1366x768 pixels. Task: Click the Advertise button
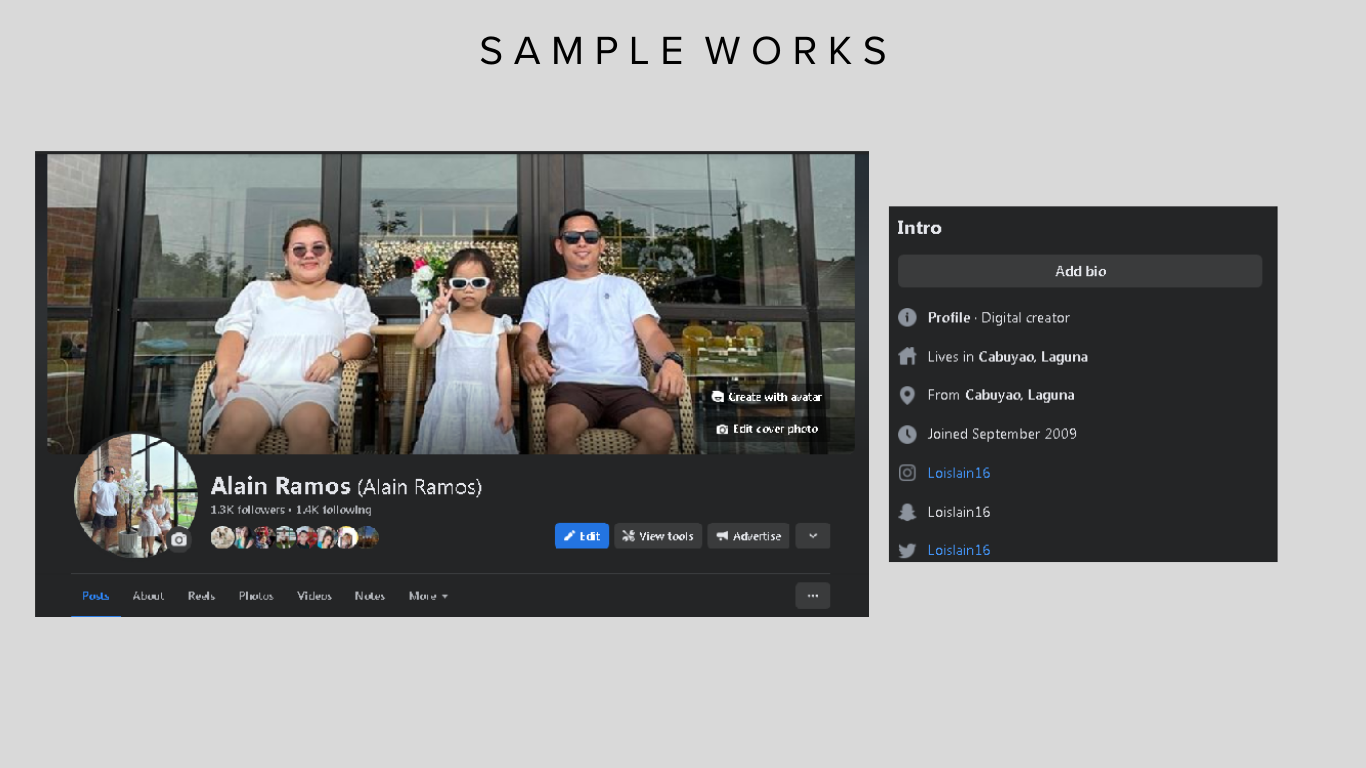point(748,536)
